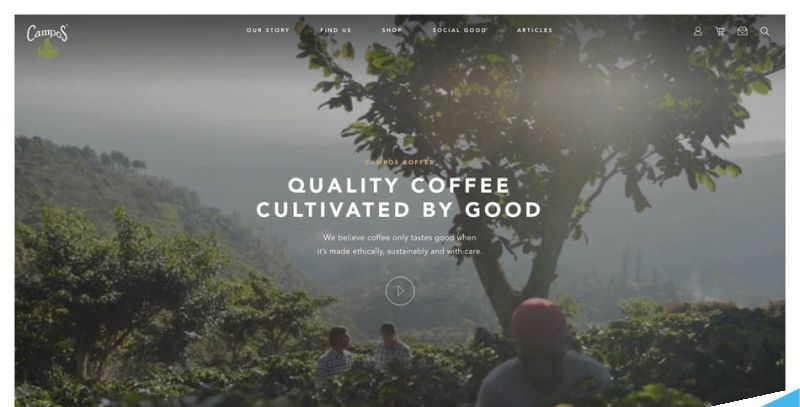Click the 'made ethically, sustainably' text line
The image size is (800, 407).
pyautogui.click(x=399, y=251)
